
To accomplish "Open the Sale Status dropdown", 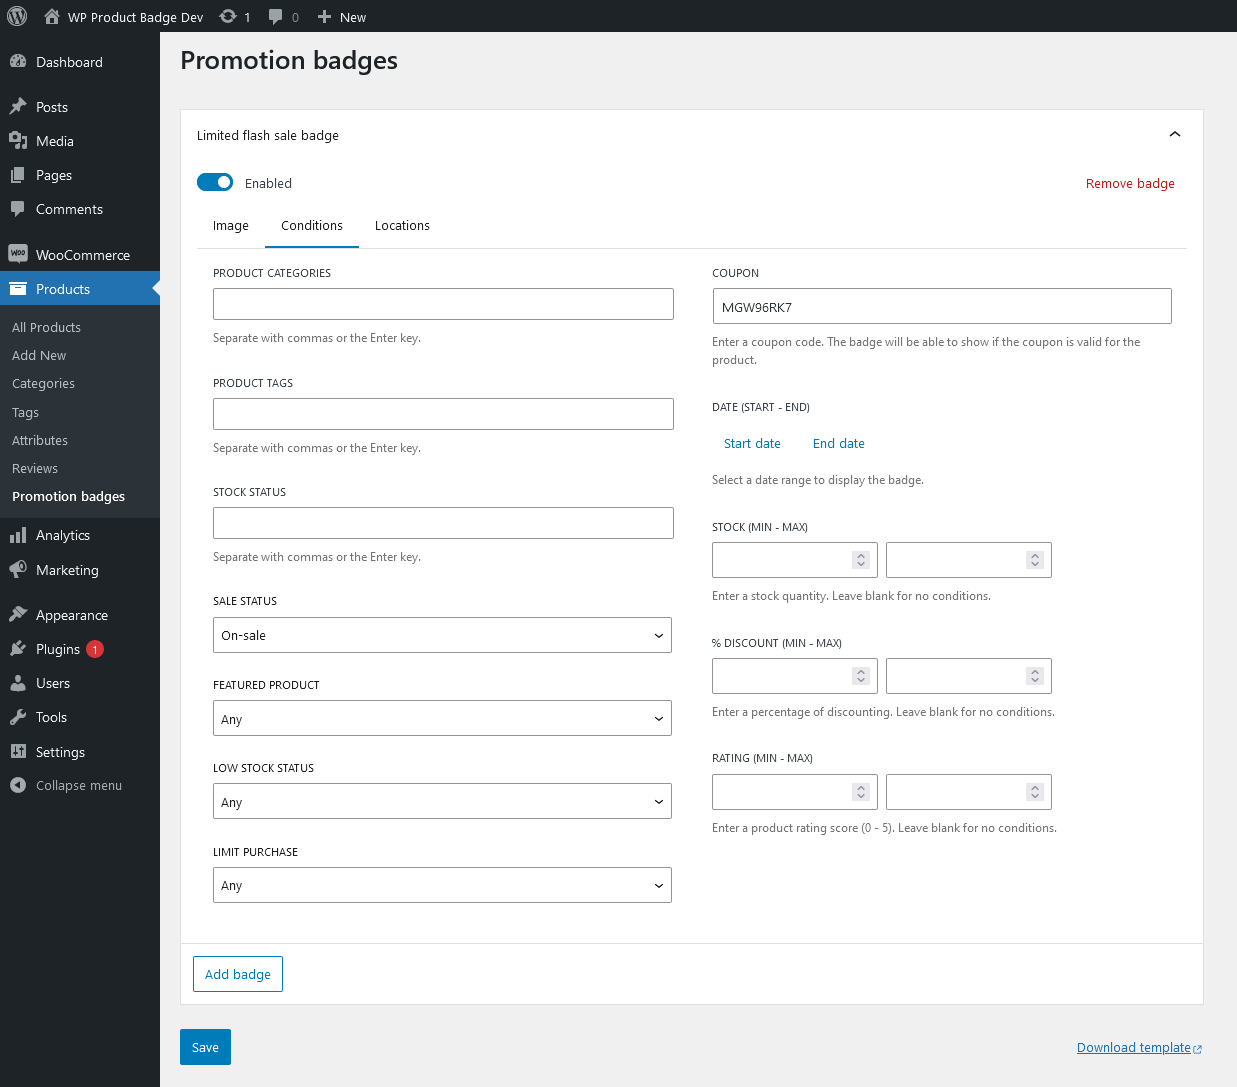I will point(442,635).
